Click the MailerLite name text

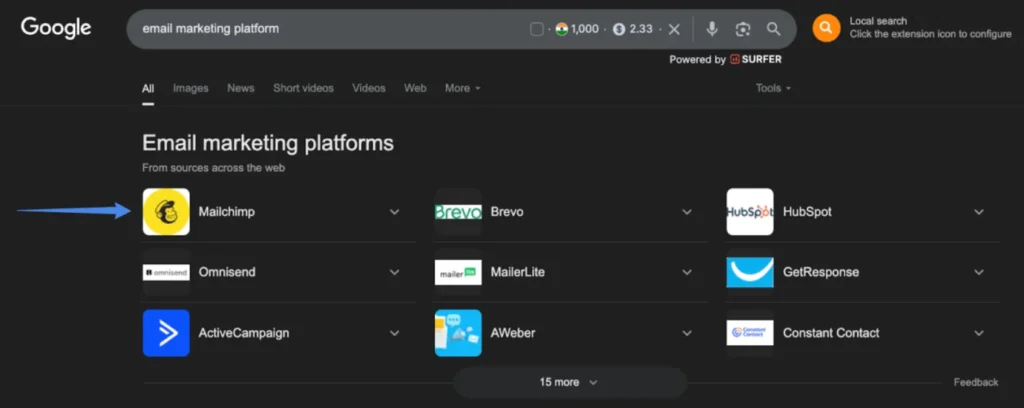[x=517, y=272]
